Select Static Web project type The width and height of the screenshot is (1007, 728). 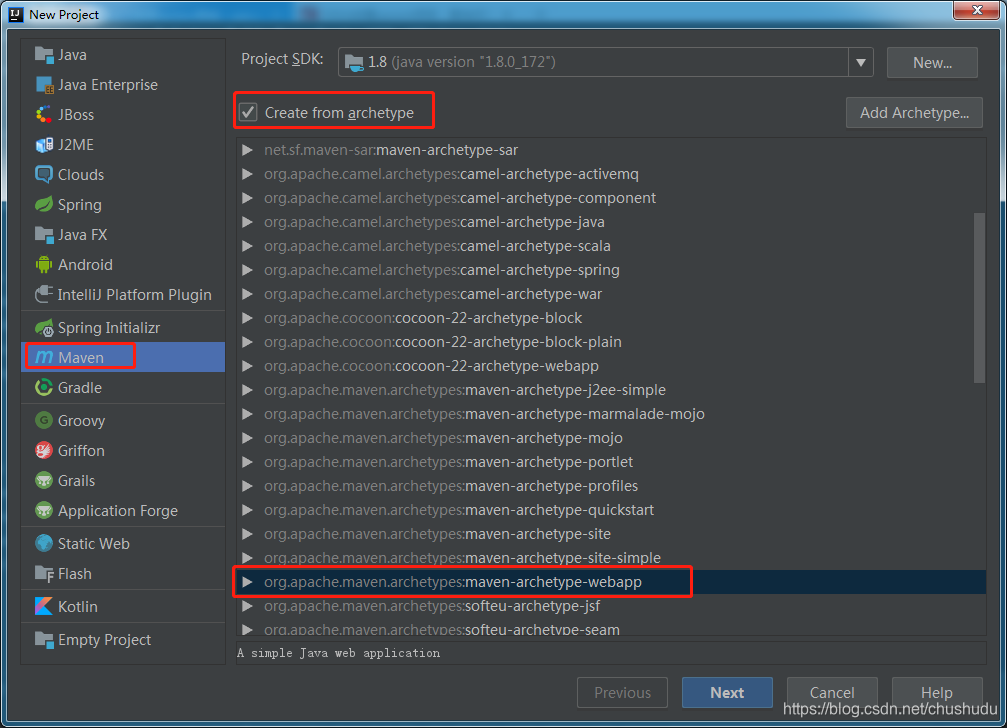pos(123,544)
